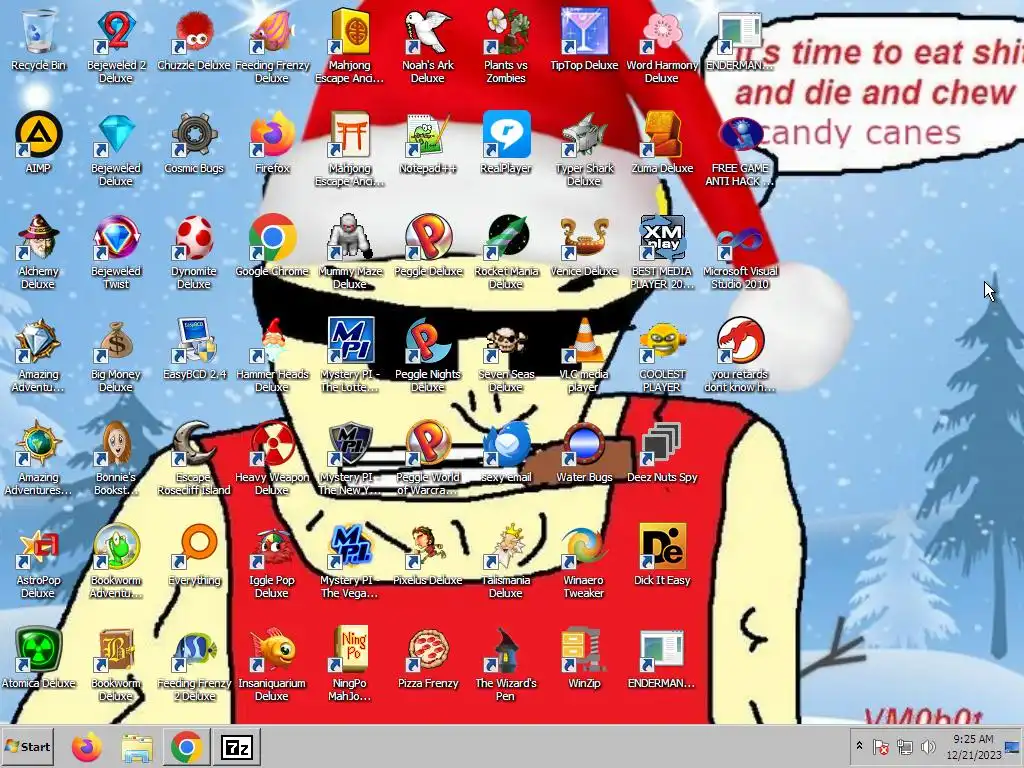Select the Peggle Nights Deluxe icon

click(x=428, y=355)
